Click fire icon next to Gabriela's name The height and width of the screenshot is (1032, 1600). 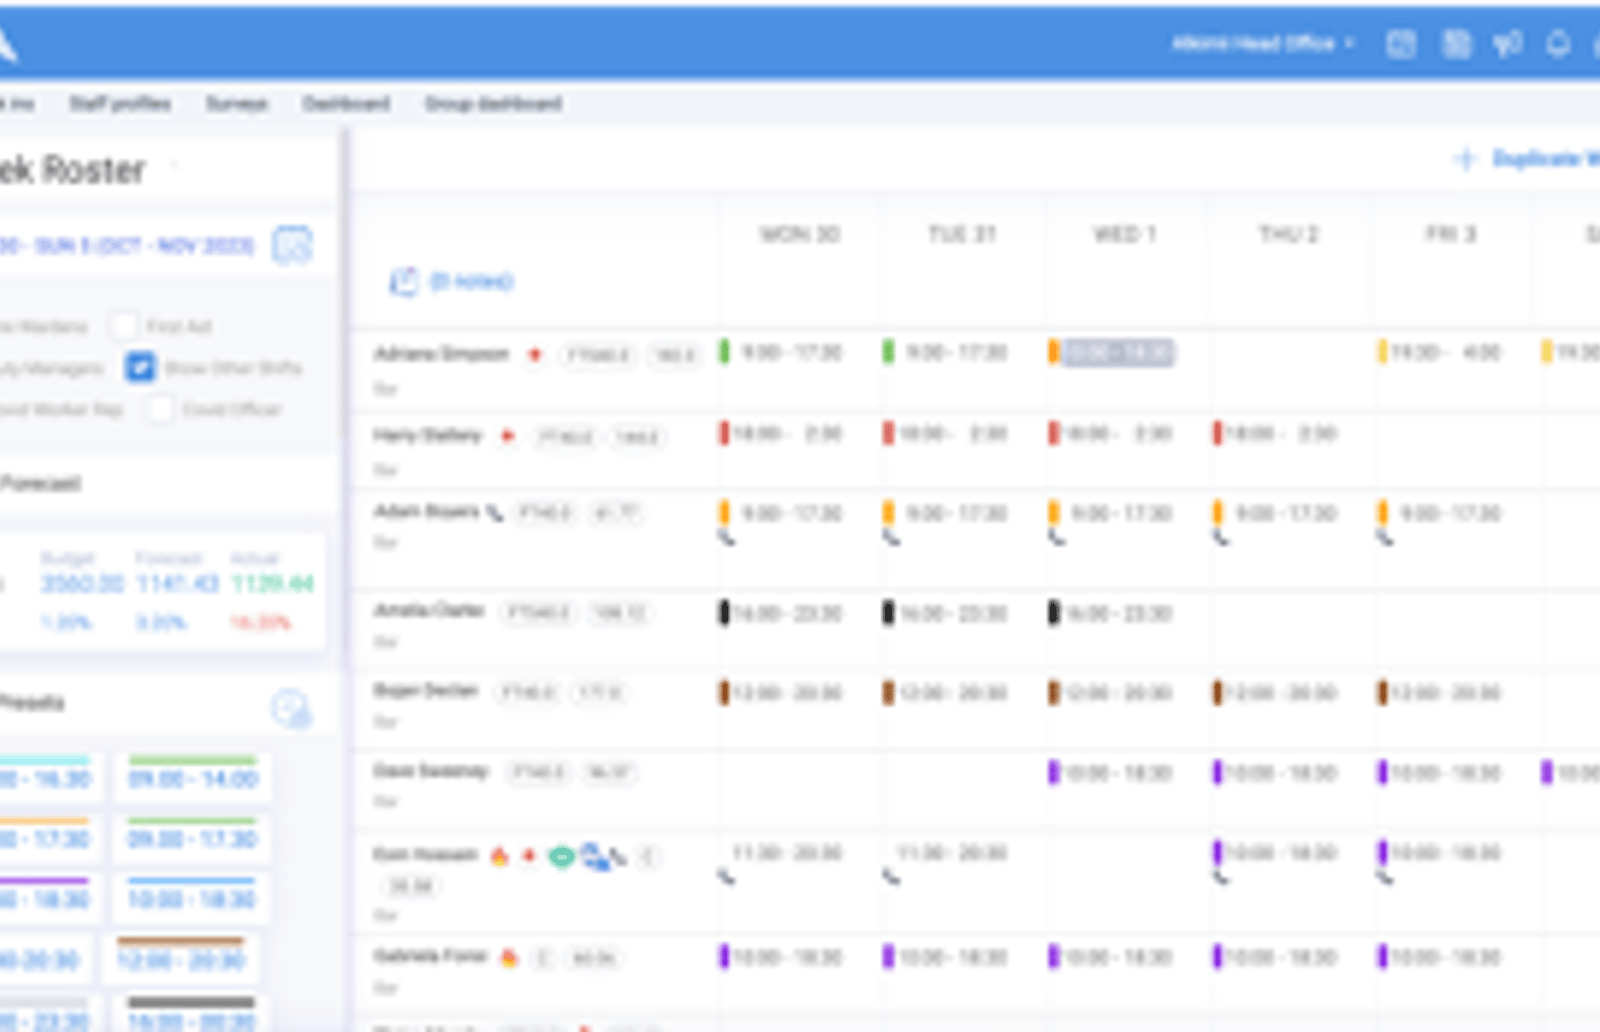point(509,958)
